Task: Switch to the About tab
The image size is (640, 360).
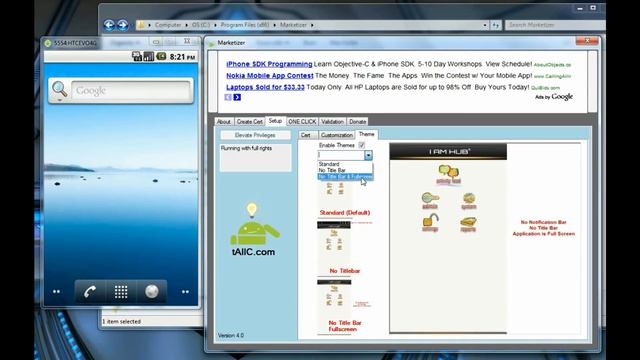Action: point(224,122)
